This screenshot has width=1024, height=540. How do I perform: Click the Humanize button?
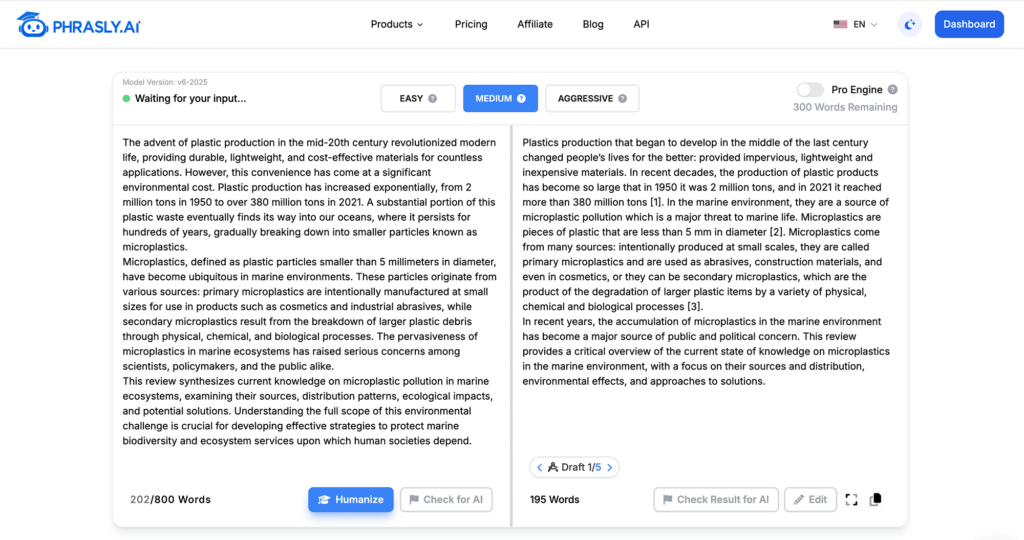coord(351,500)
